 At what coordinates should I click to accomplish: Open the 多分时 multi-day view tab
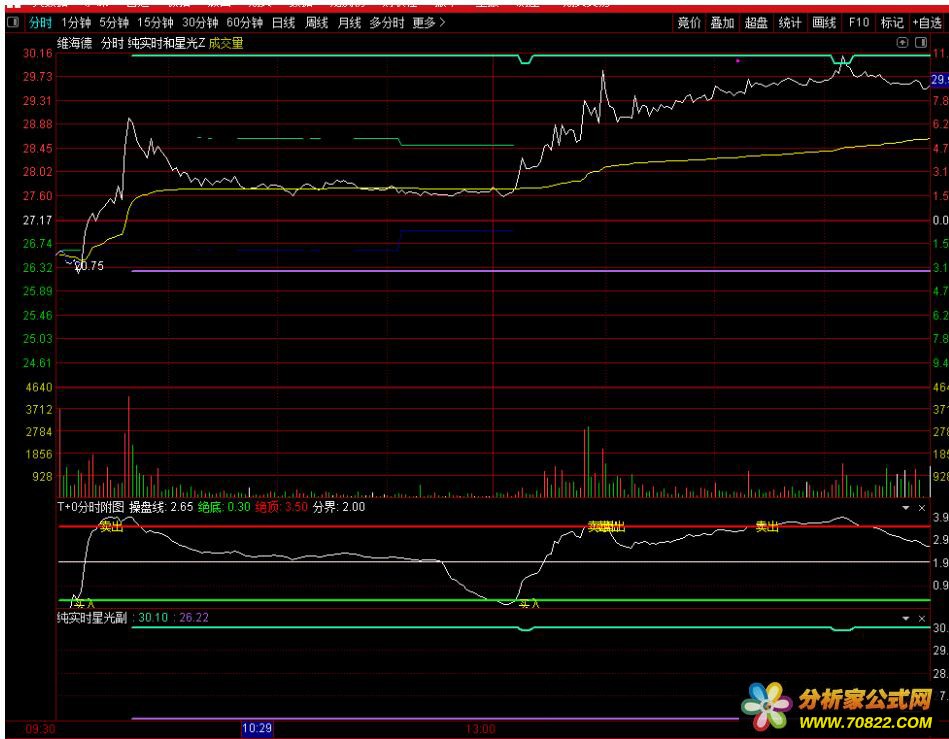click(x=387, y=23)
